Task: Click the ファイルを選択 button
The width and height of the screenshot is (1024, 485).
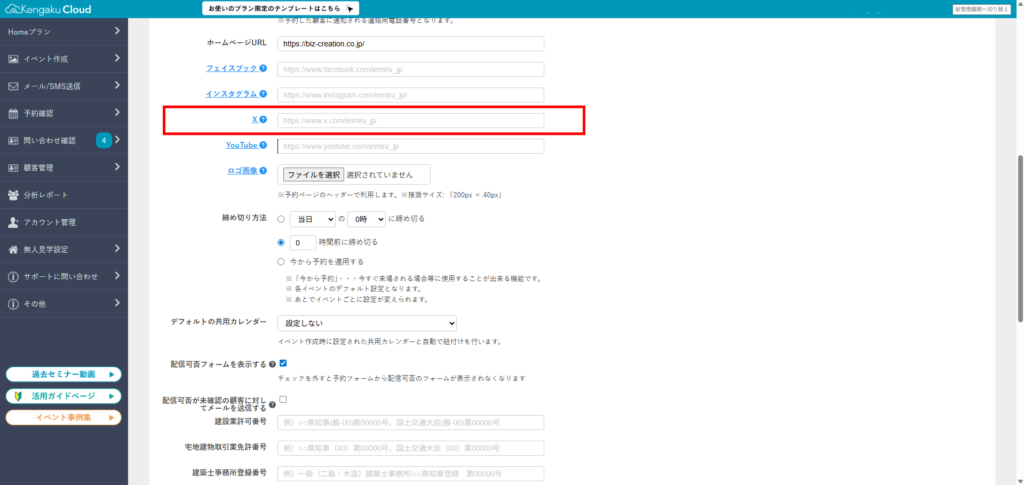Action: [313, 175]
